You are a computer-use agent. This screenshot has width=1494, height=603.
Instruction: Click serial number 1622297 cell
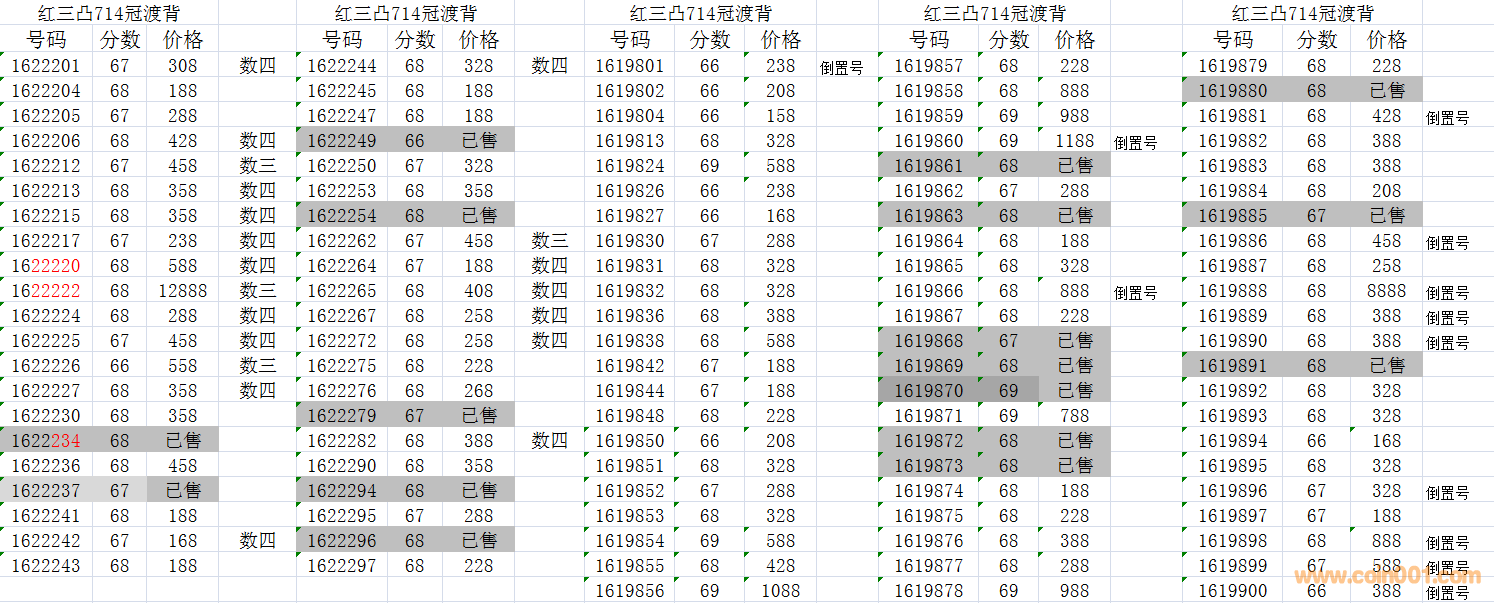click(342, 566)
